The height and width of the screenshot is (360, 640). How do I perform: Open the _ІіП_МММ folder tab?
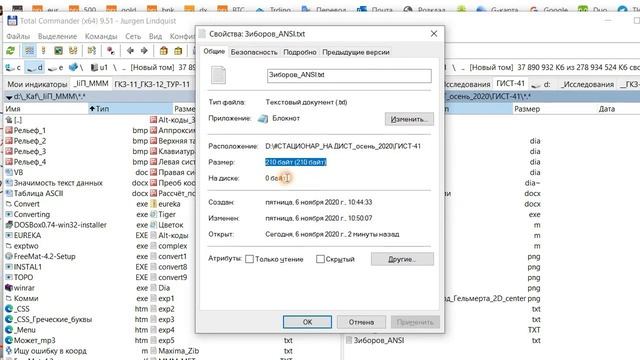[91, 84]
